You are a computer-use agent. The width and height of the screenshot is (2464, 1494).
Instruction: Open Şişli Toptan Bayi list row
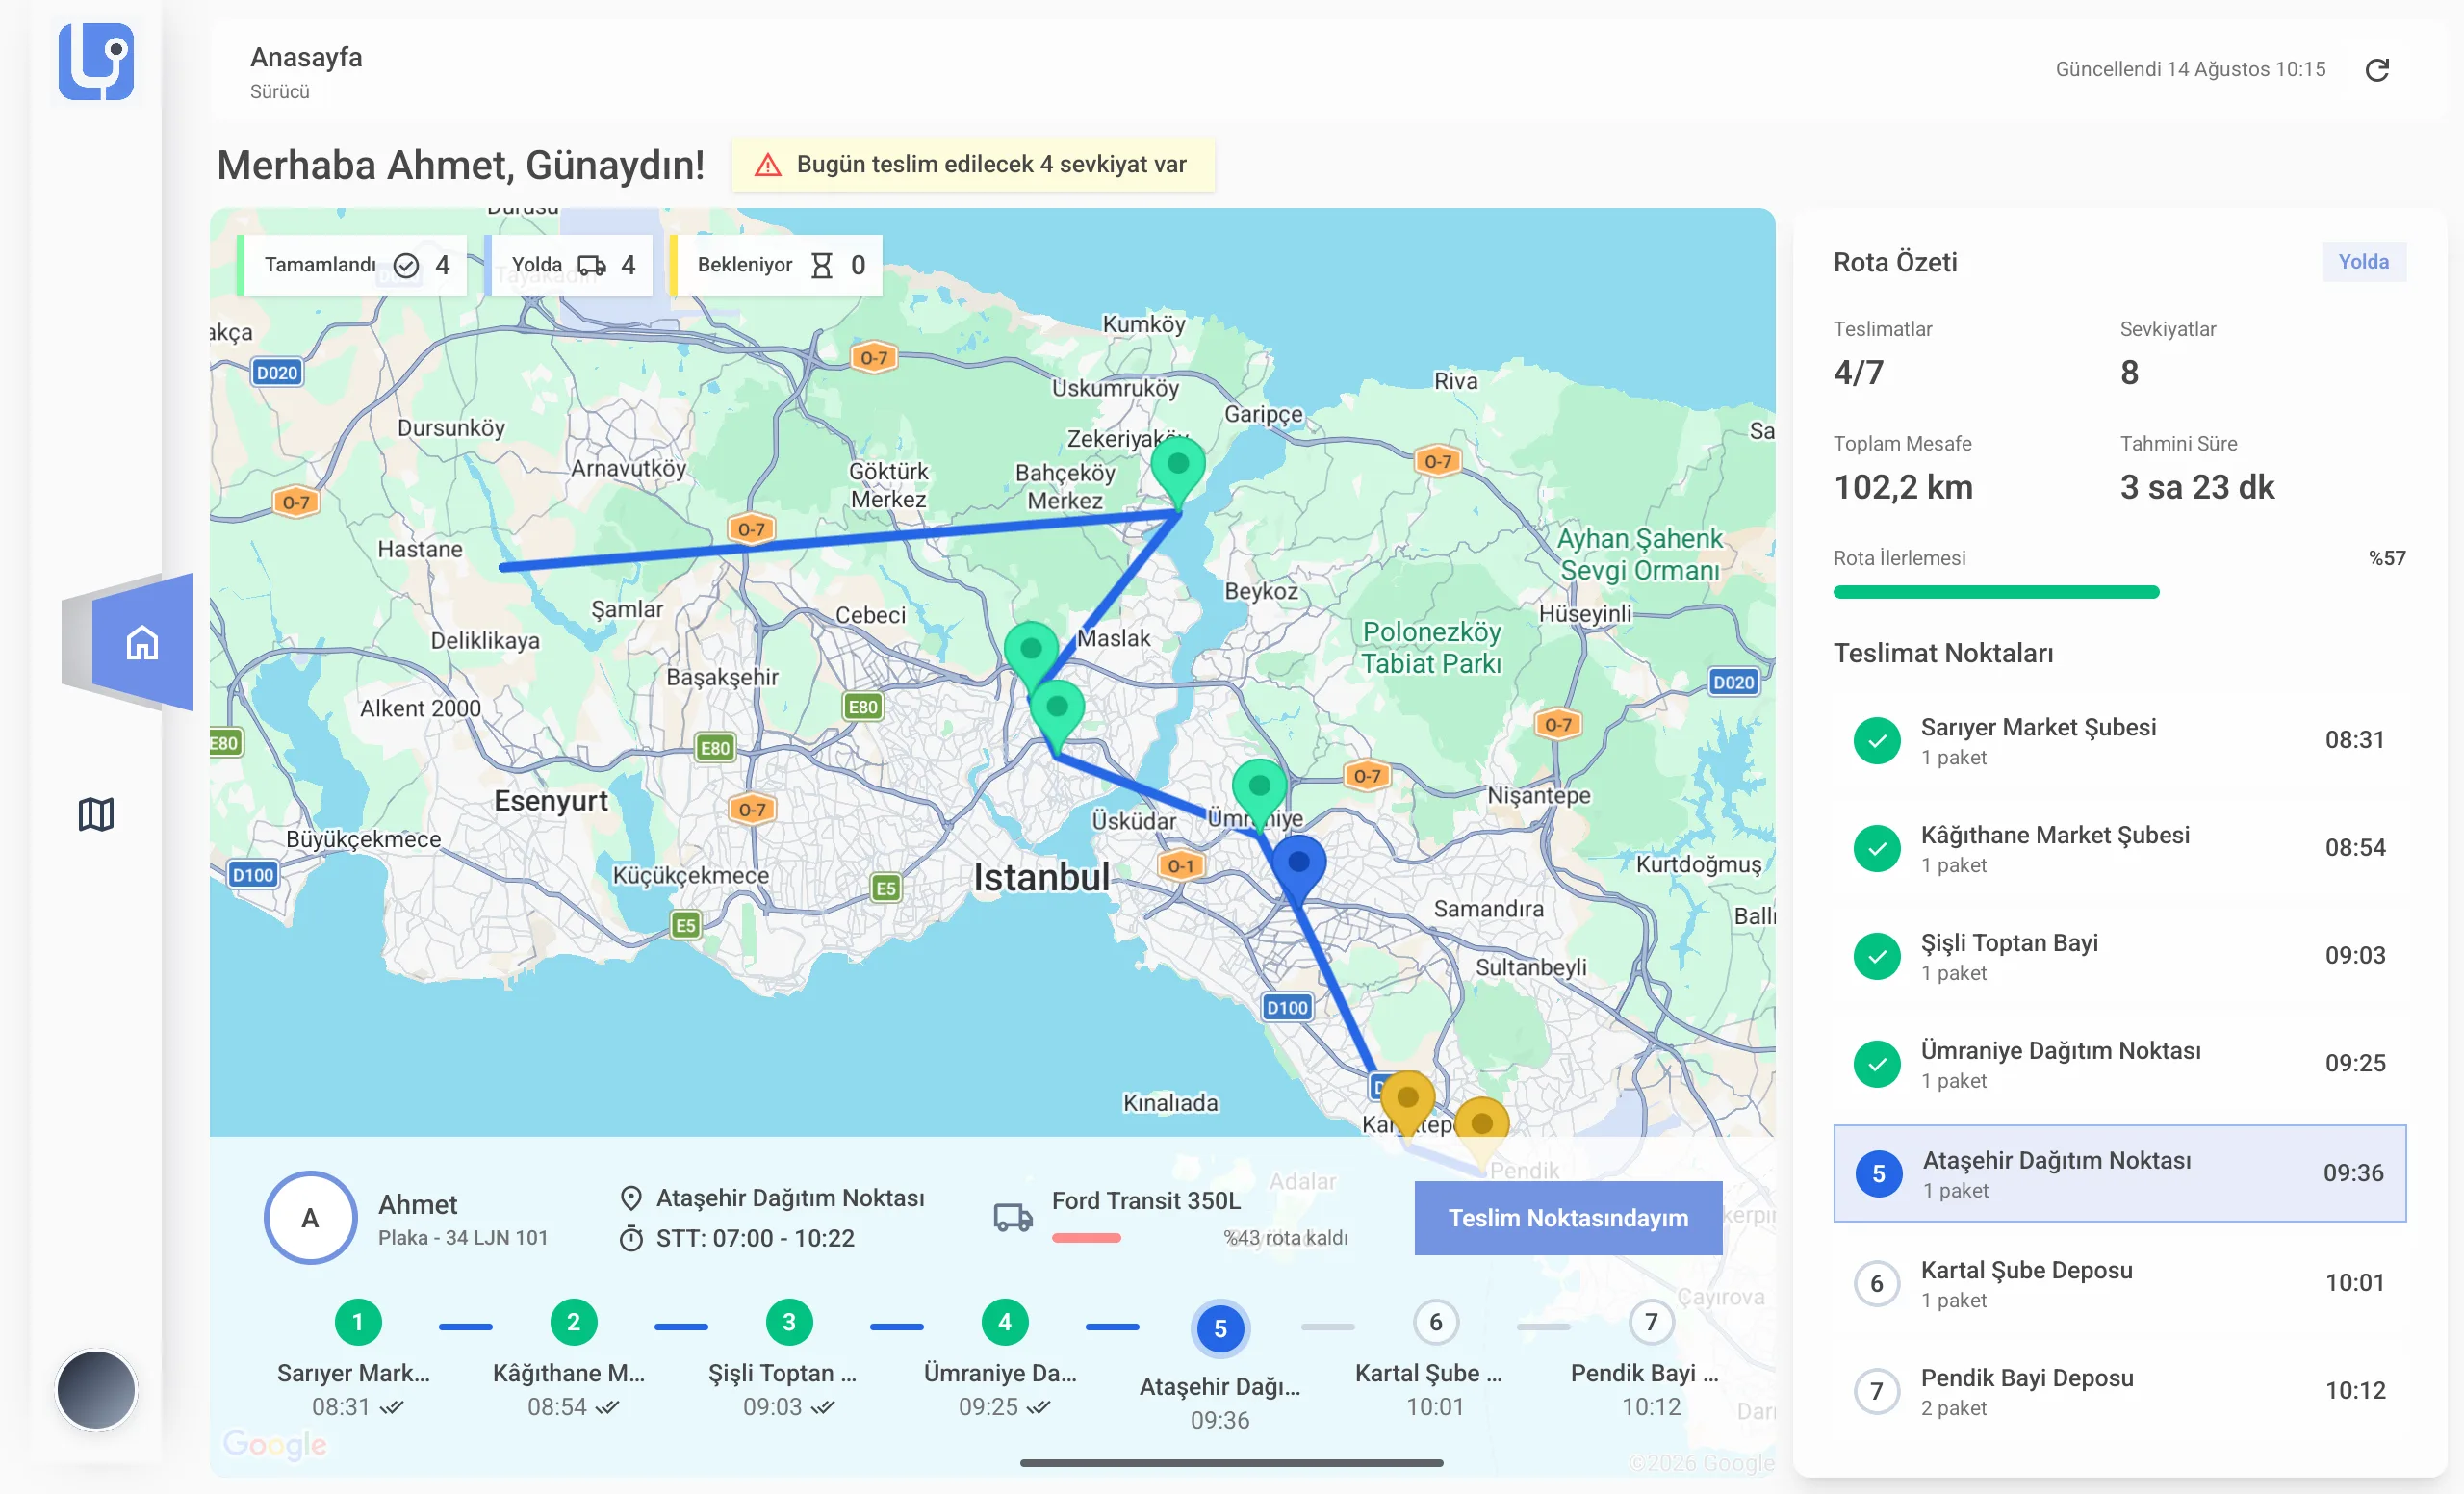pos(2119,957)
